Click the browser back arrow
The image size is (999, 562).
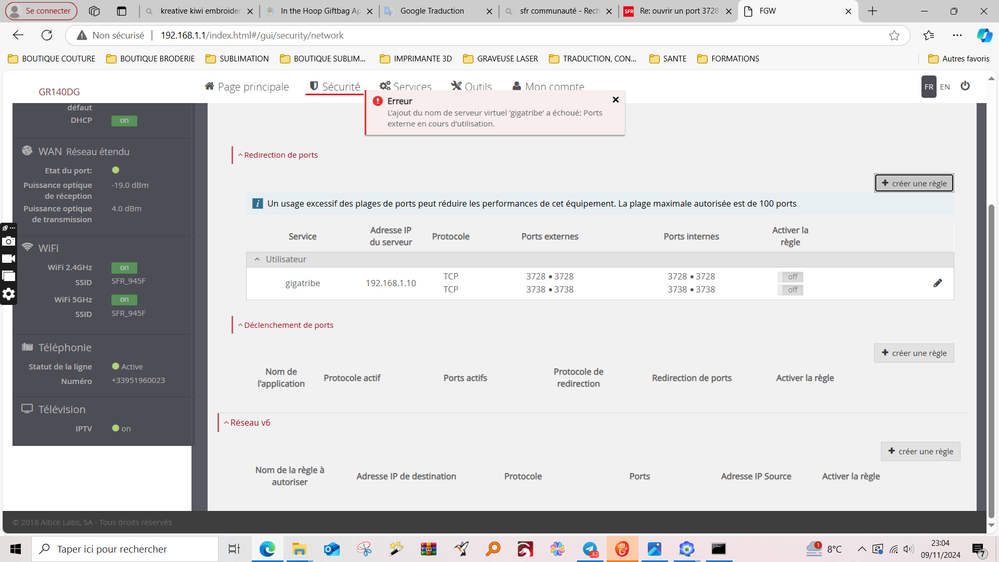click(18, 35)
